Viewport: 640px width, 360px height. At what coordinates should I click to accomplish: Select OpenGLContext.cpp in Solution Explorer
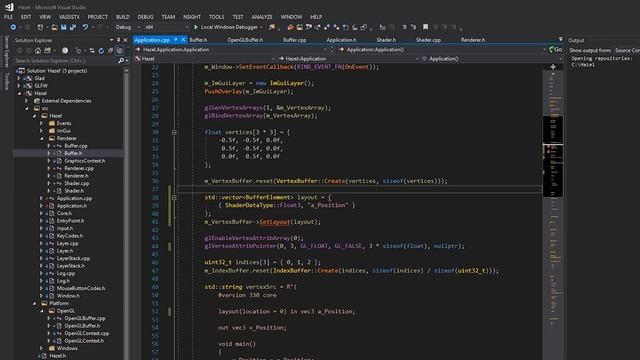click(x=87, y=333)
